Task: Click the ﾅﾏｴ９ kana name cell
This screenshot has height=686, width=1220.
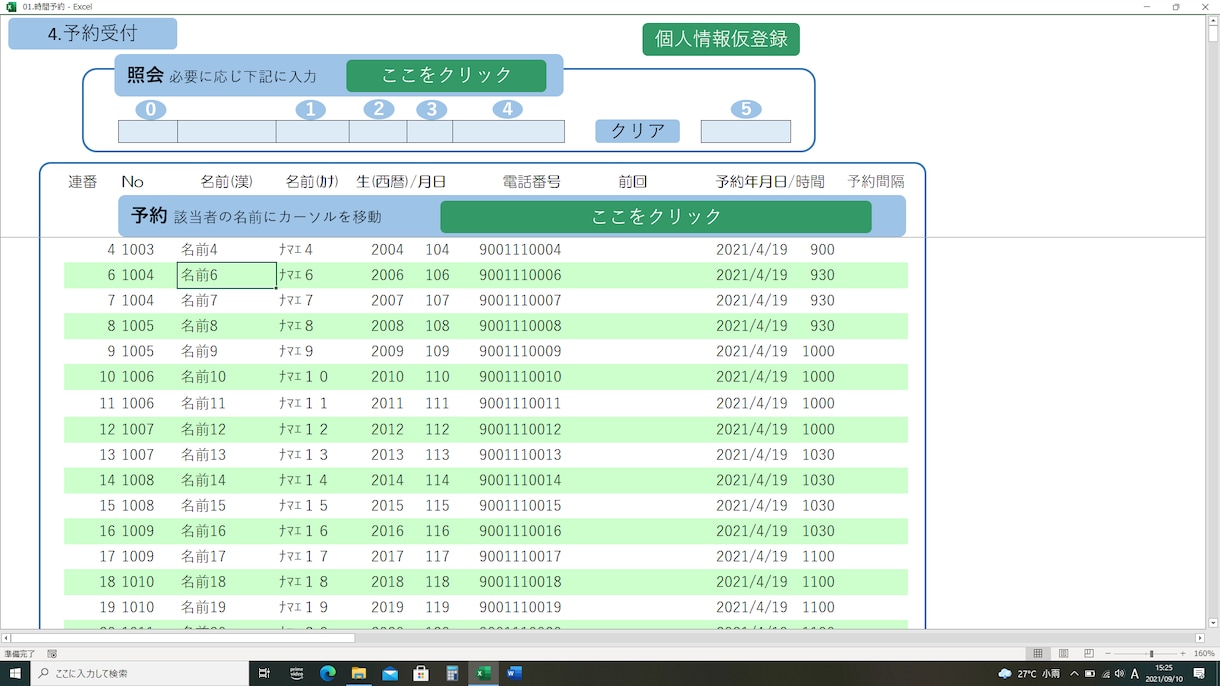Action: 297,351
